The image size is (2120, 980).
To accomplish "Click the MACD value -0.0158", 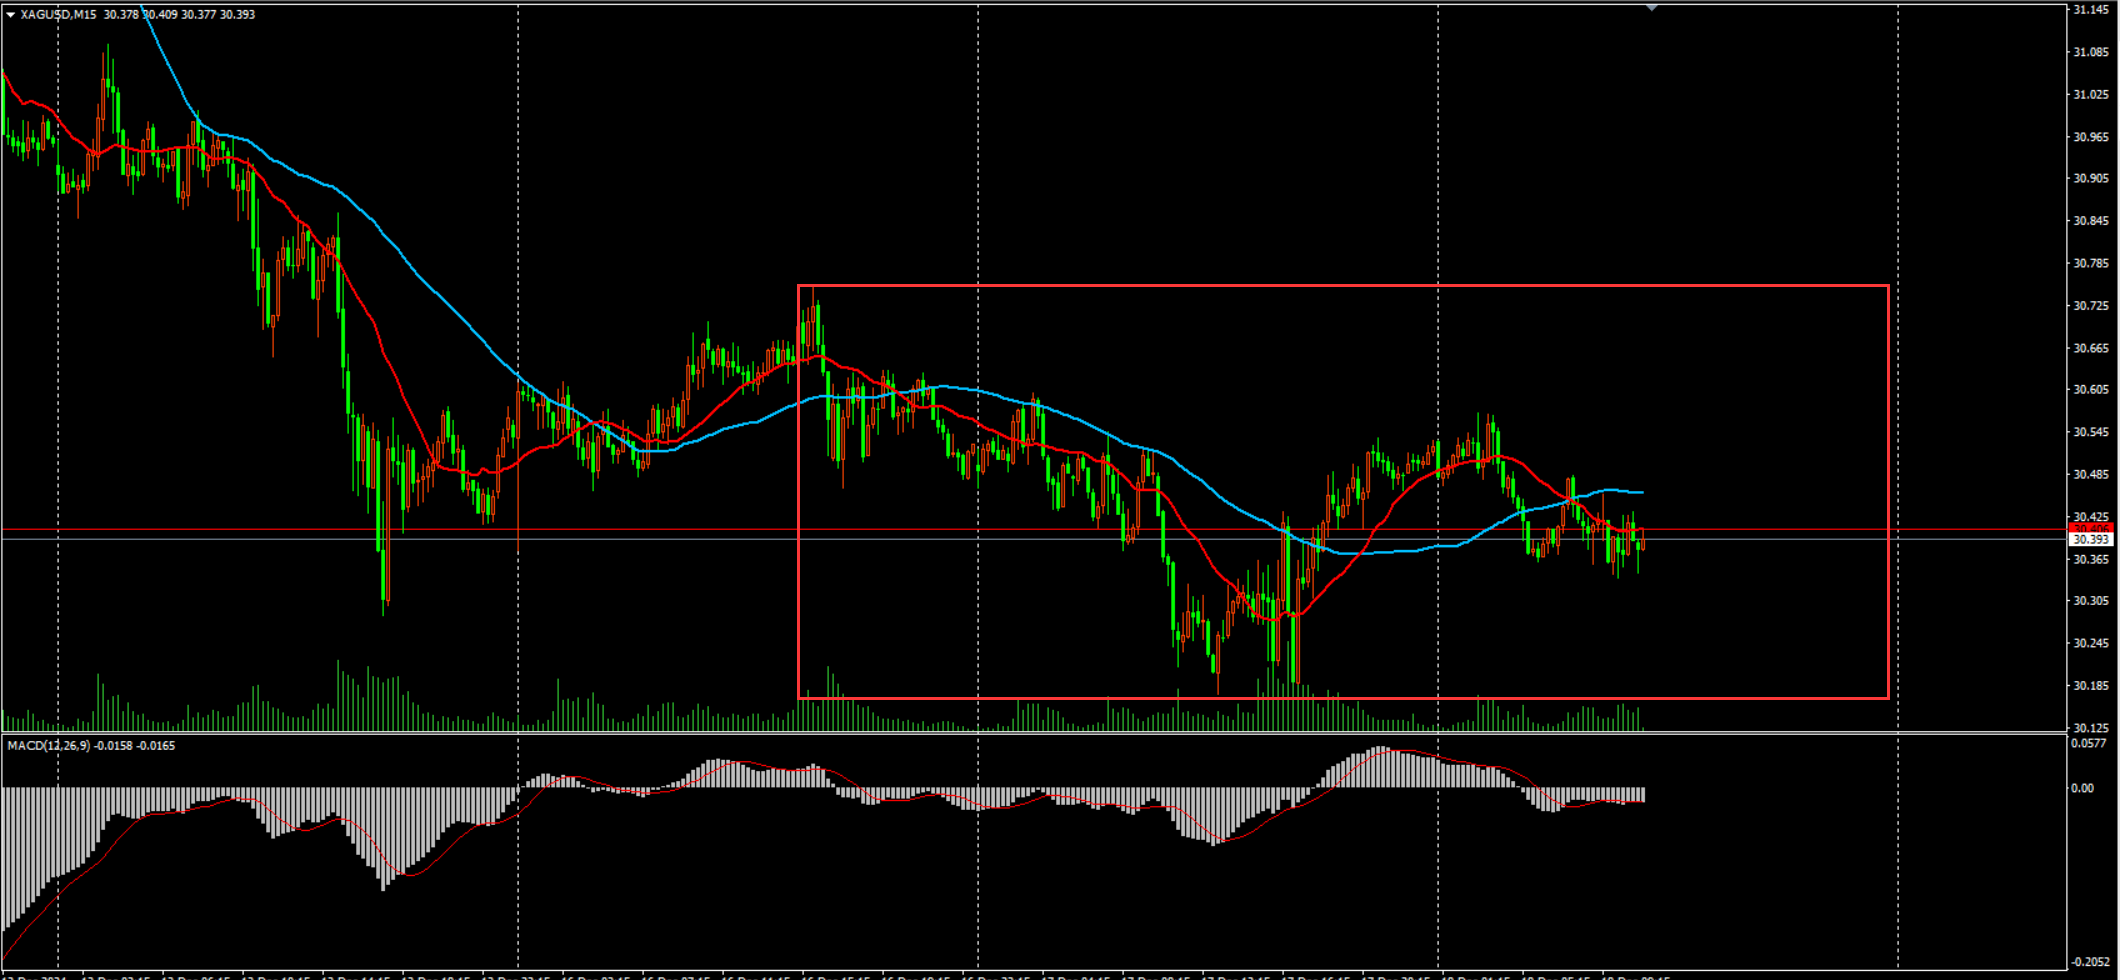I will click(x=115, y=746).
